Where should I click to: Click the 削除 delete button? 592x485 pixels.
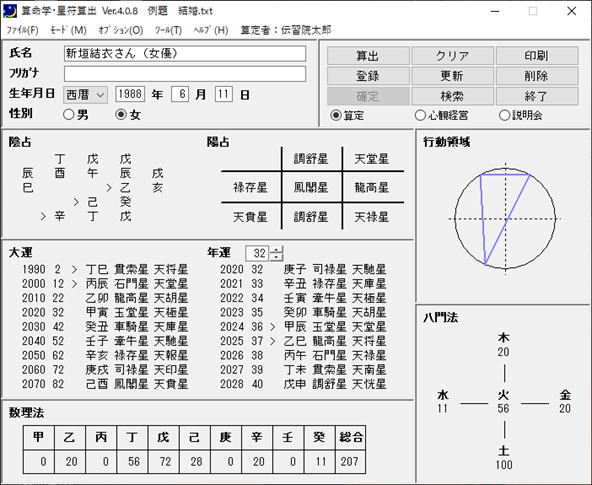537,76
